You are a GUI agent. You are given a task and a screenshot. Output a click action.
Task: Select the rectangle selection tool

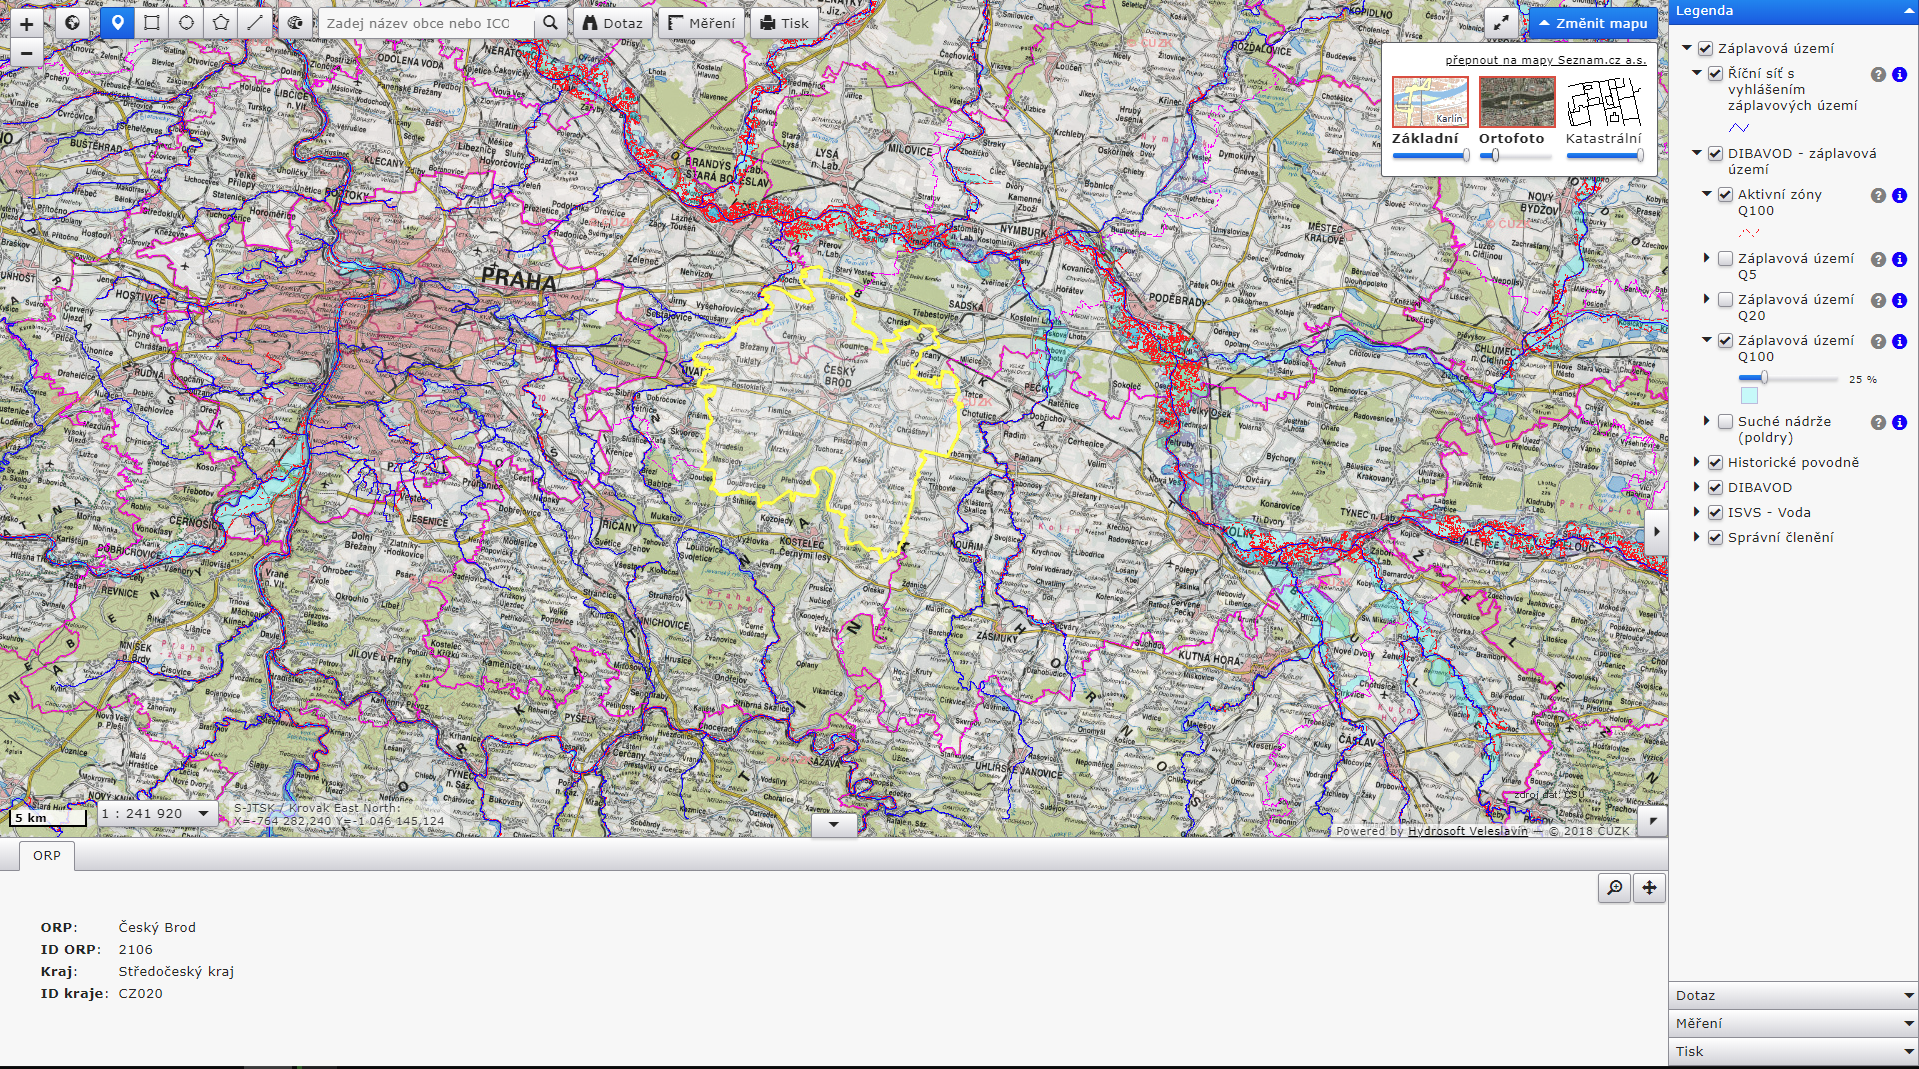coord(152,23)
